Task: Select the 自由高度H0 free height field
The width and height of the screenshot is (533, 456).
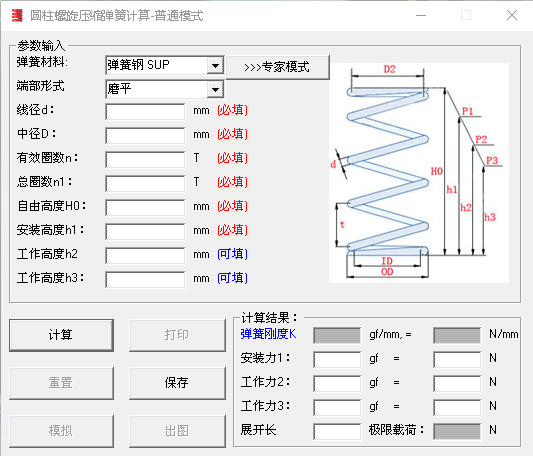Action: pos(145,207)
